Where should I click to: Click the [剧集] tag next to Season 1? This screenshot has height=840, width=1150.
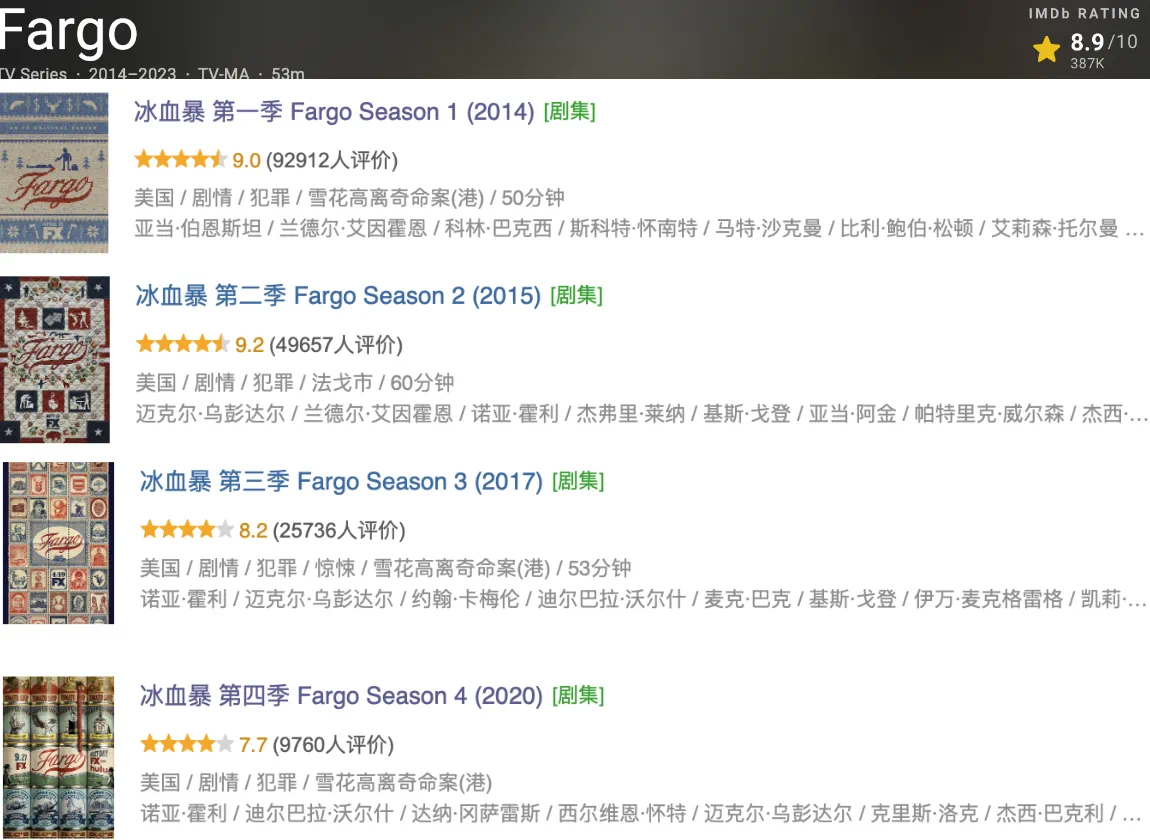click(570, 112)
